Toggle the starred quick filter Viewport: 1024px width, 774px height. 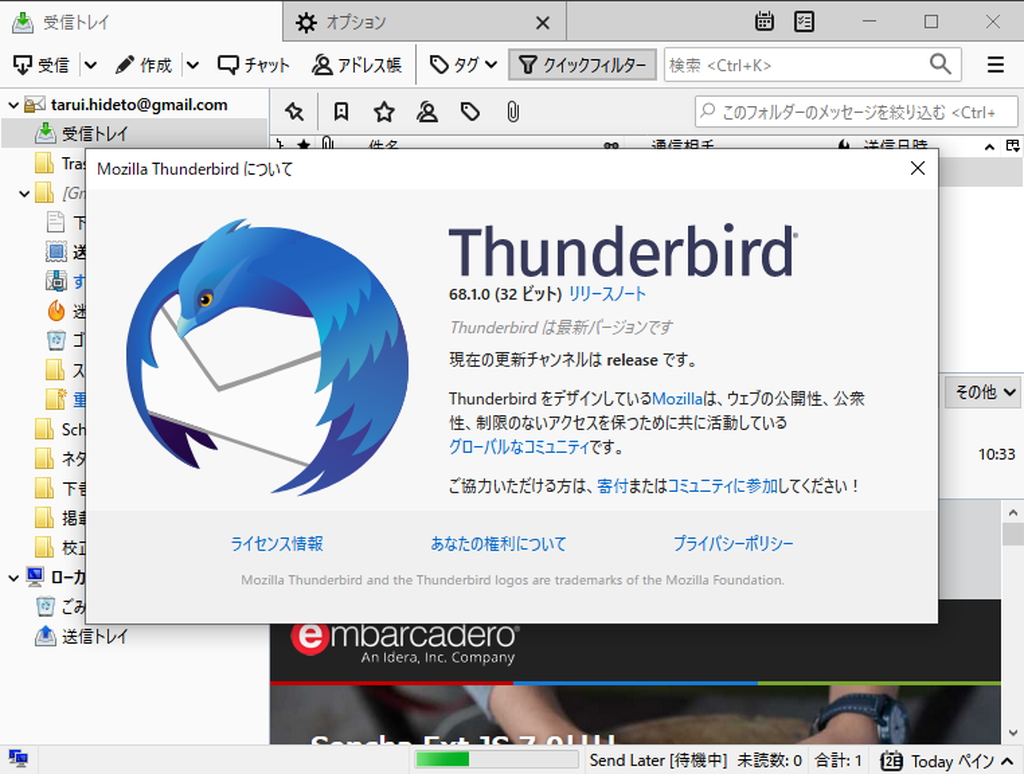pyautogui.click(x=383, y=112)
